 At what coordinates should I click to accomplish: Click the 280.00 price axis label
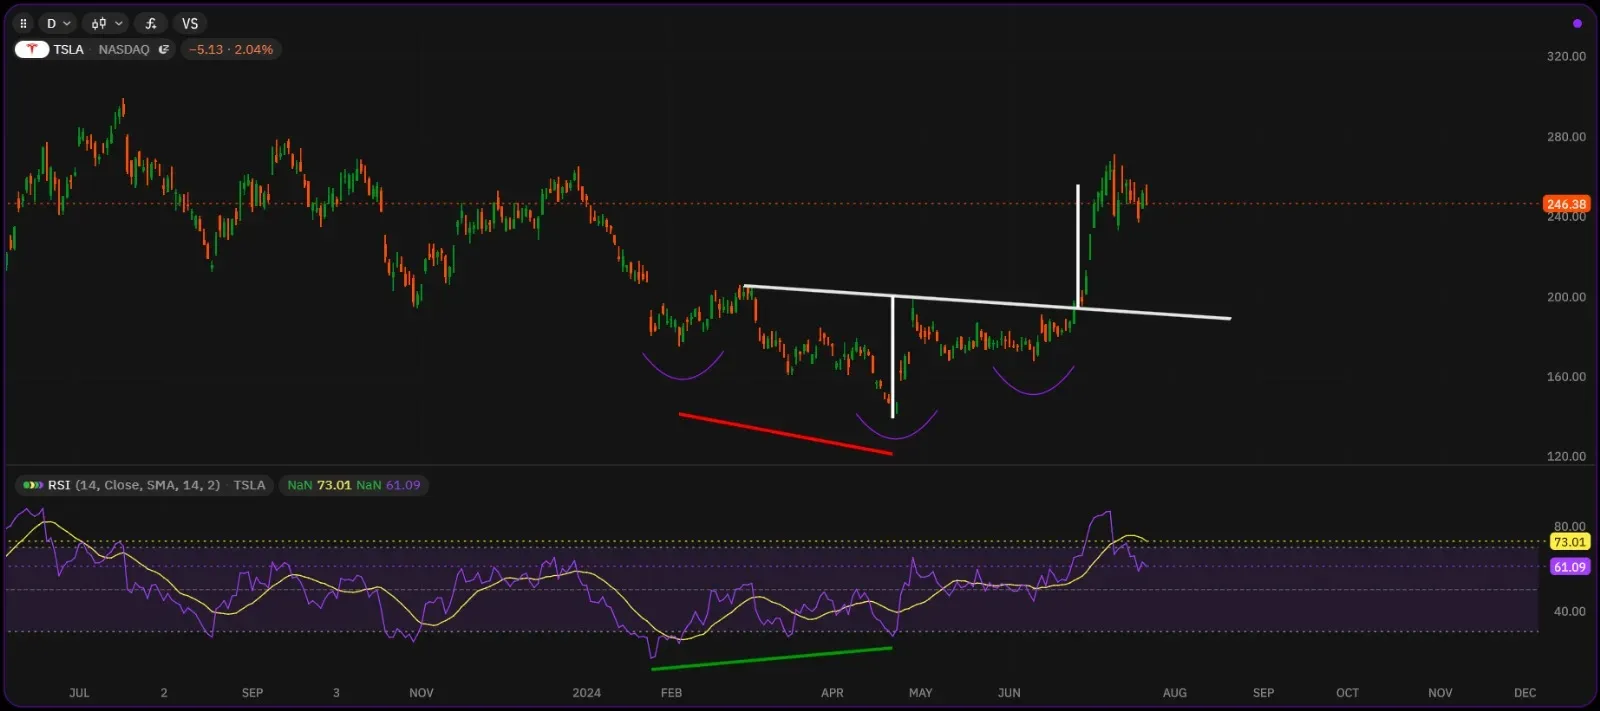(1566, 137)
